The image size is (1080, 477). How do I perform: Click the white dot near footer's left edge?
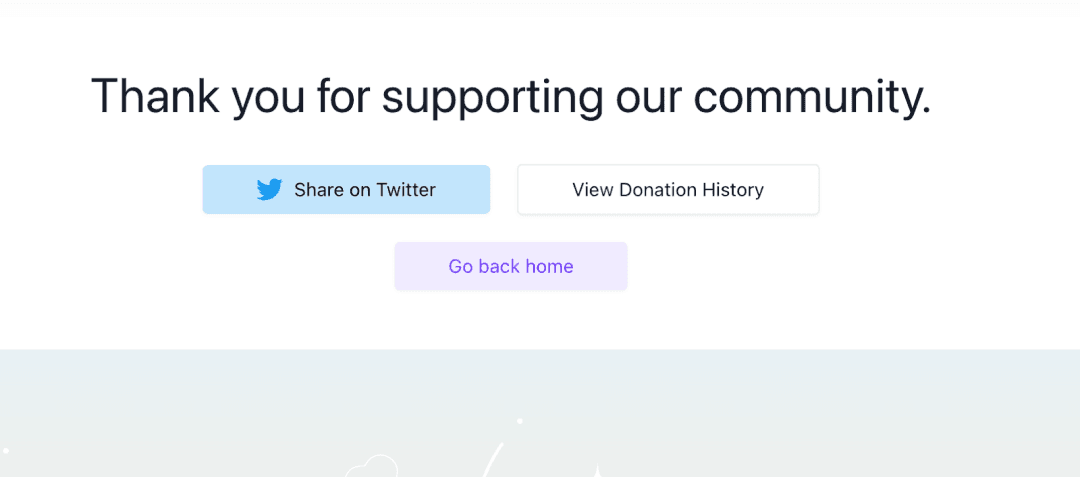point(6,450)
